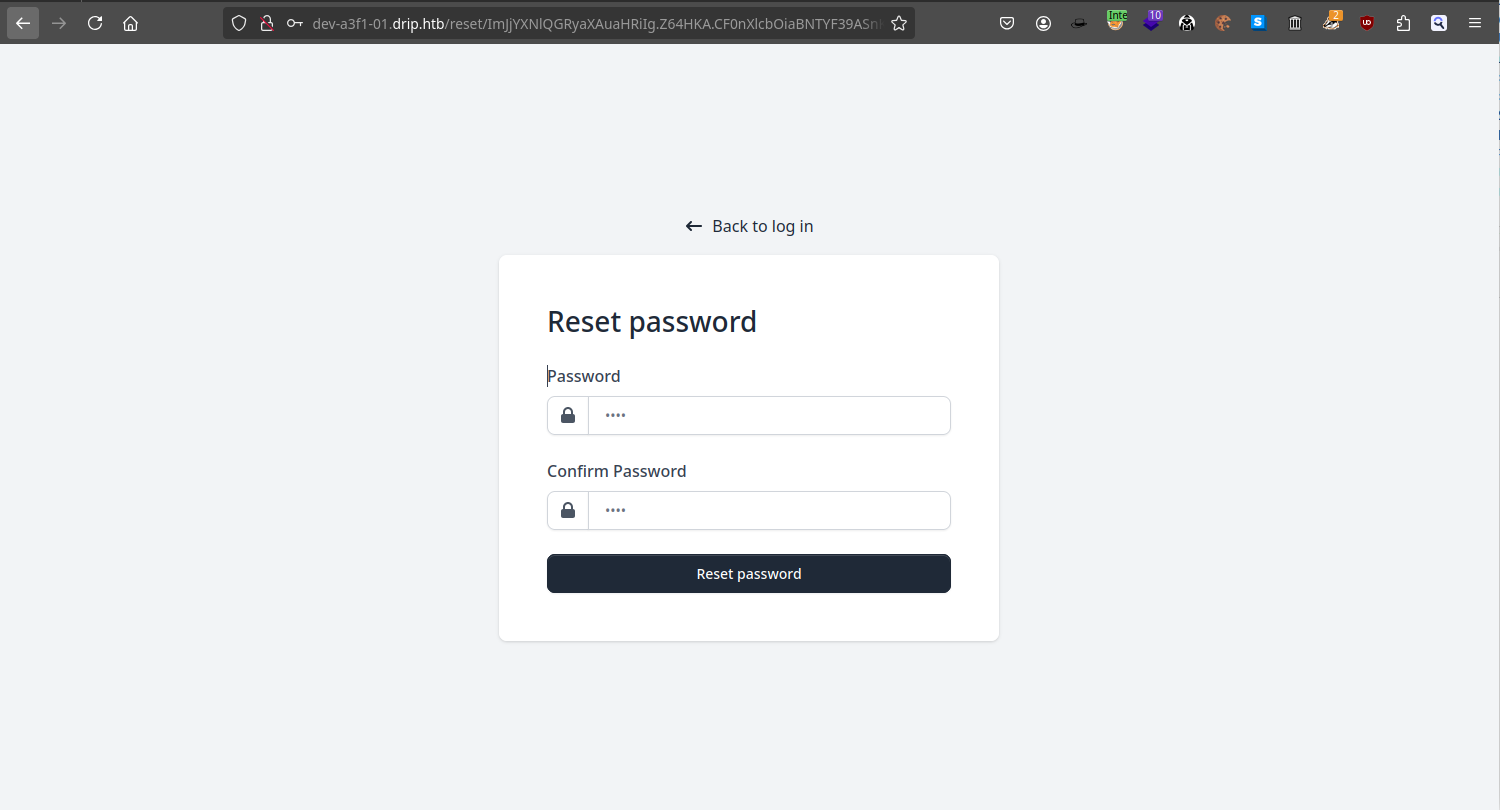Go back to the previous page
The width and height of the screenshot is (1500, 810).
pos(23,23)
